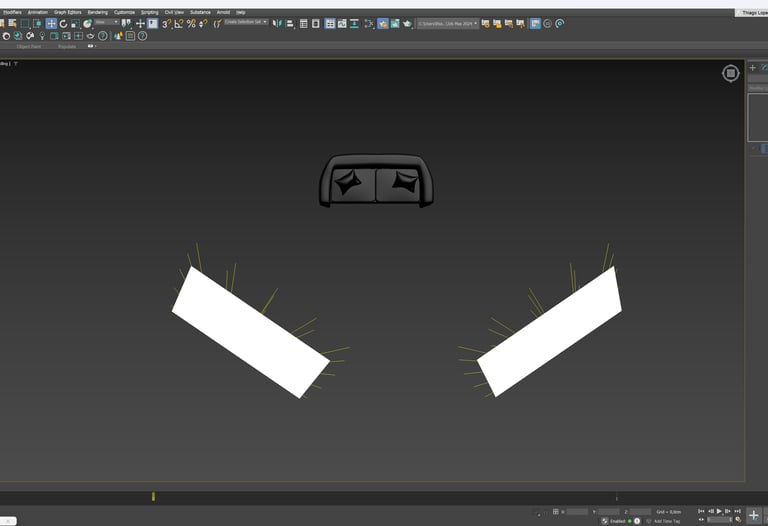Select the Move tool in toolbar
Screen dimensions: 768x526
click(x=51, y=24)
